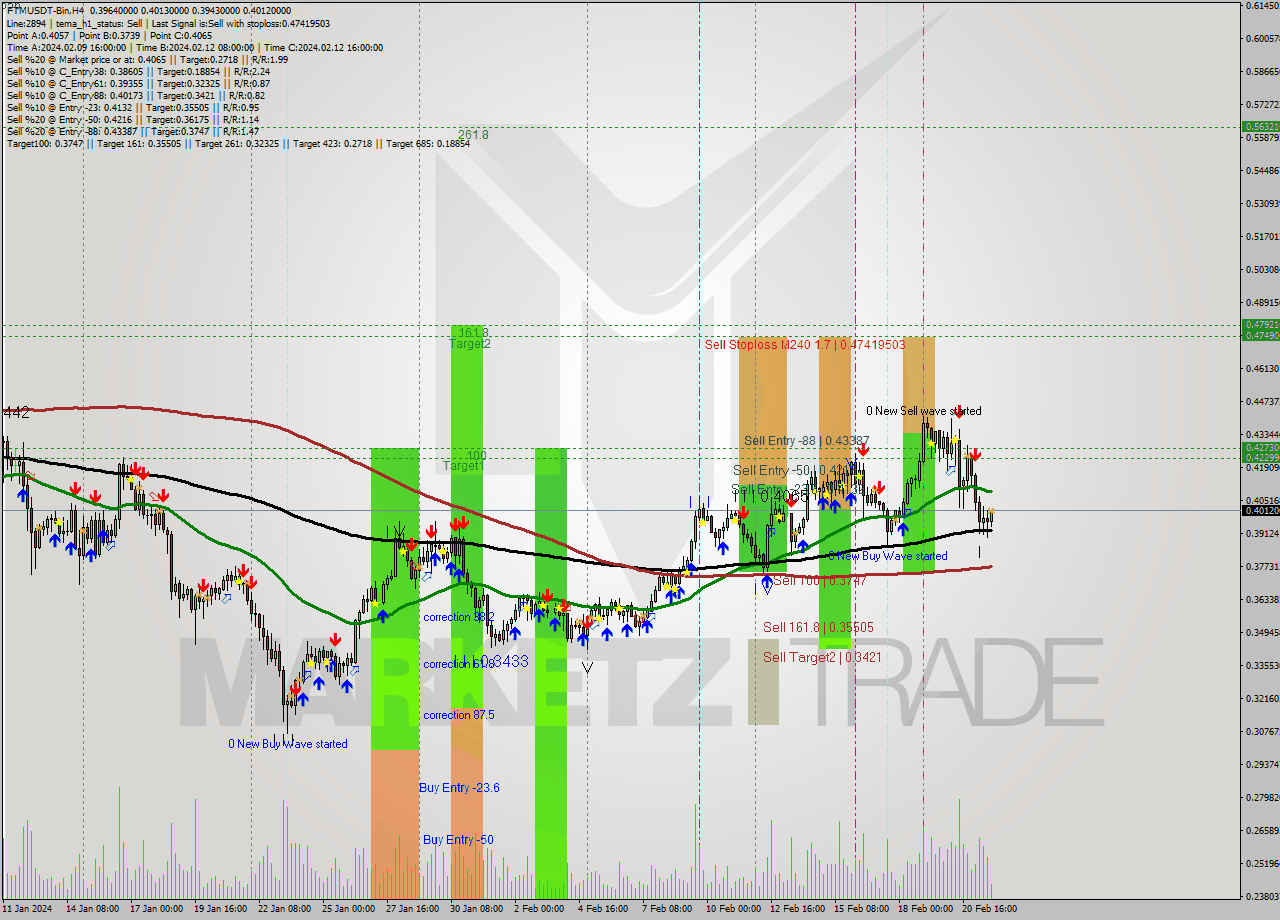
Task: Click the '10 Feb 00:00' time axis label
Action: [731, 909]
